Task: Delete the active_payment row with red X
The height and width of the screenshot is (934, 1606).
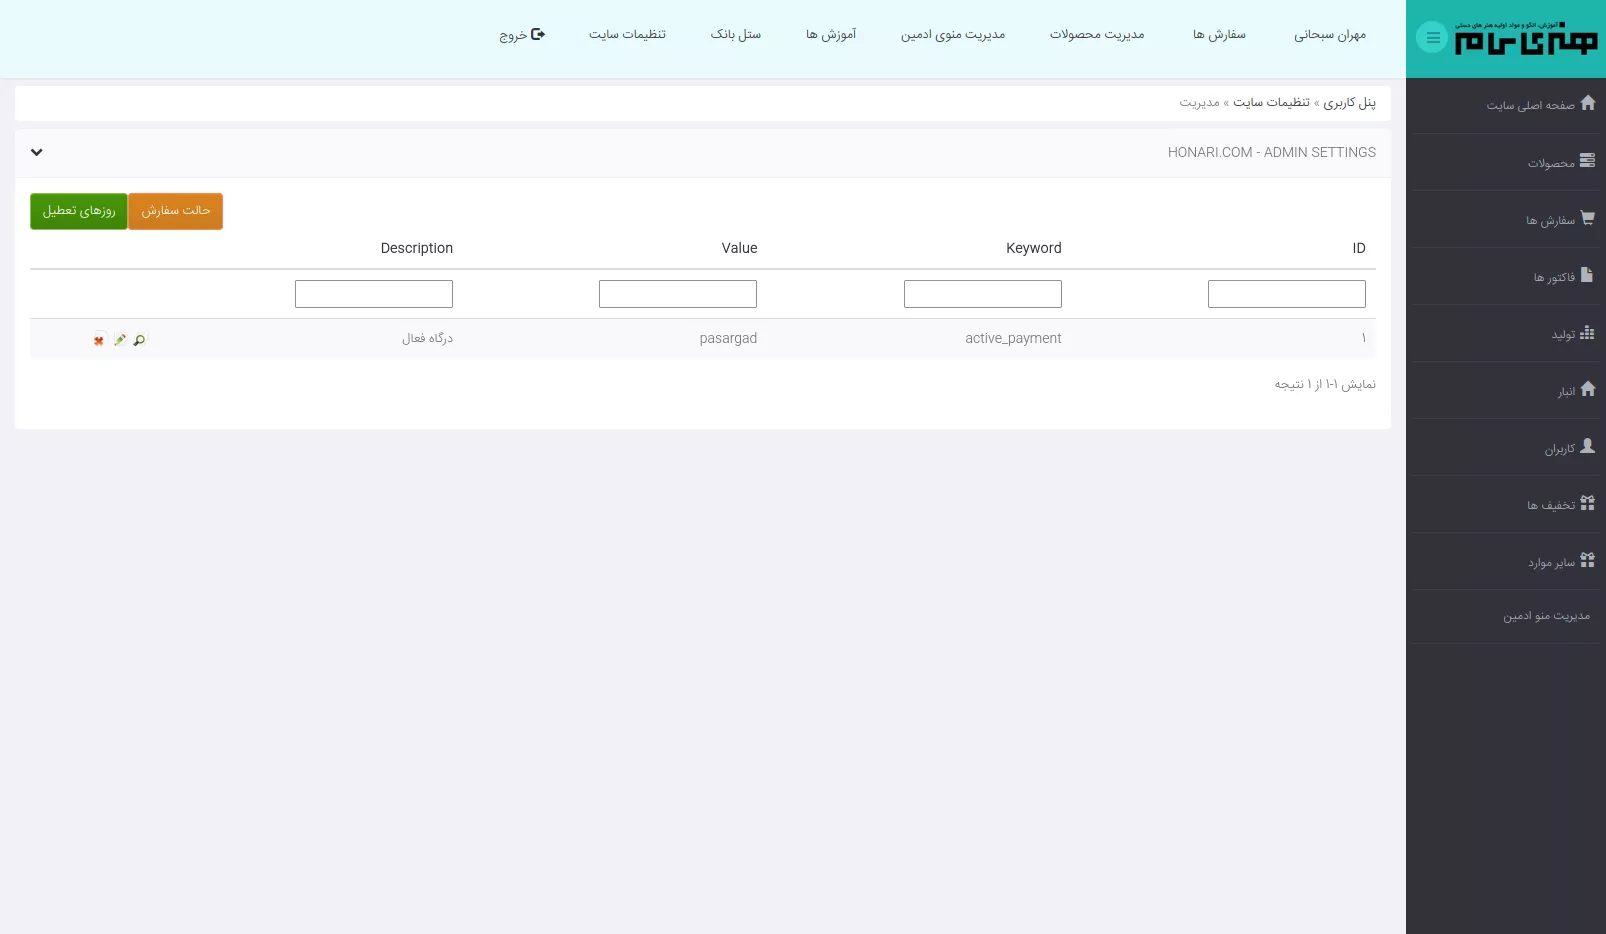Action: pyautogui.click(x=99, y=340)
